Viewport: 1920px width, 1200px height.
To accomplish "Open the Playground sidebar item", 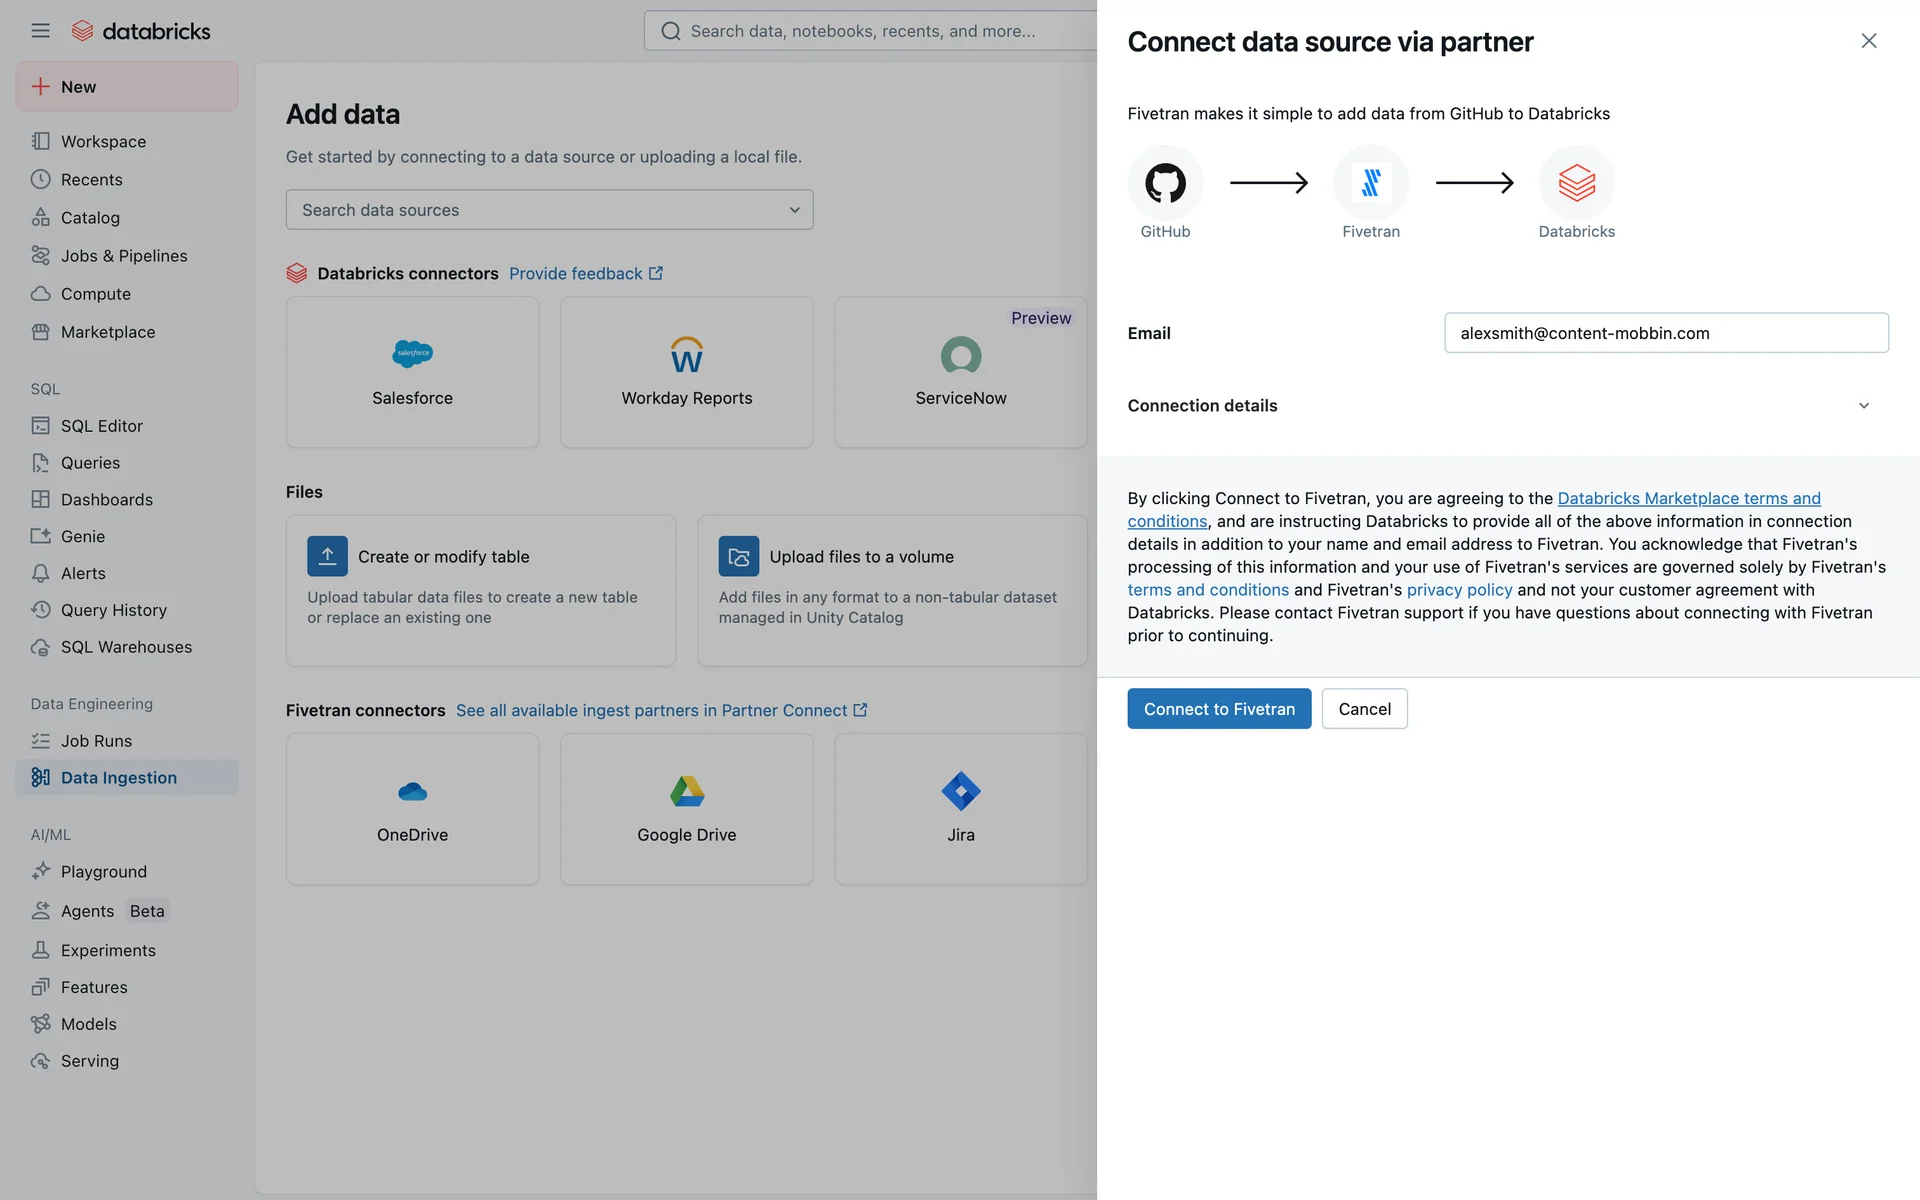I will [x=103, y=872].
